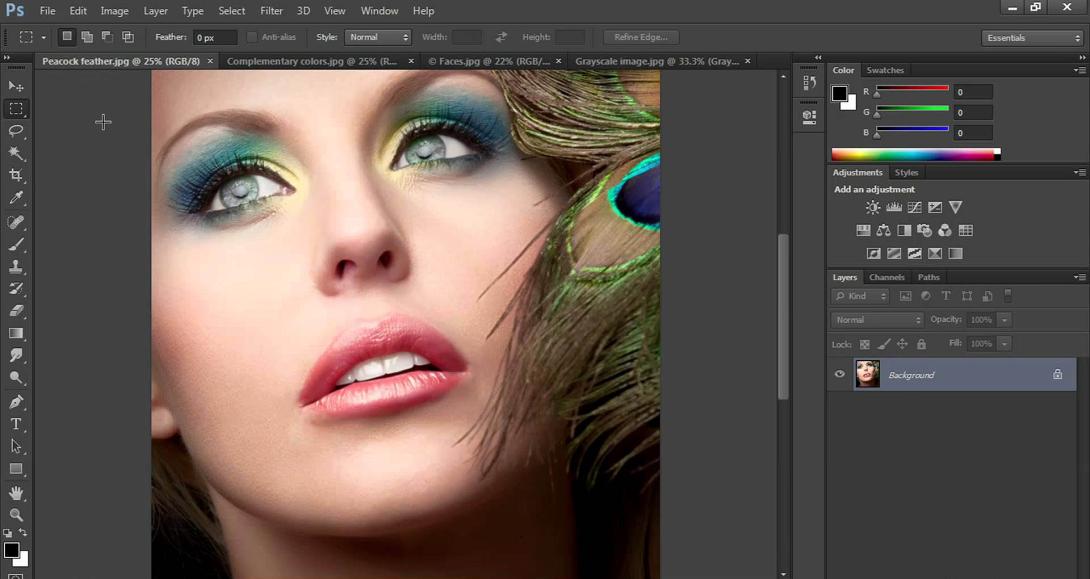The height and width of the screenshot is (579, 1090).
Task: Select the Eyedropper tool
Action: (x=16, y=199)
